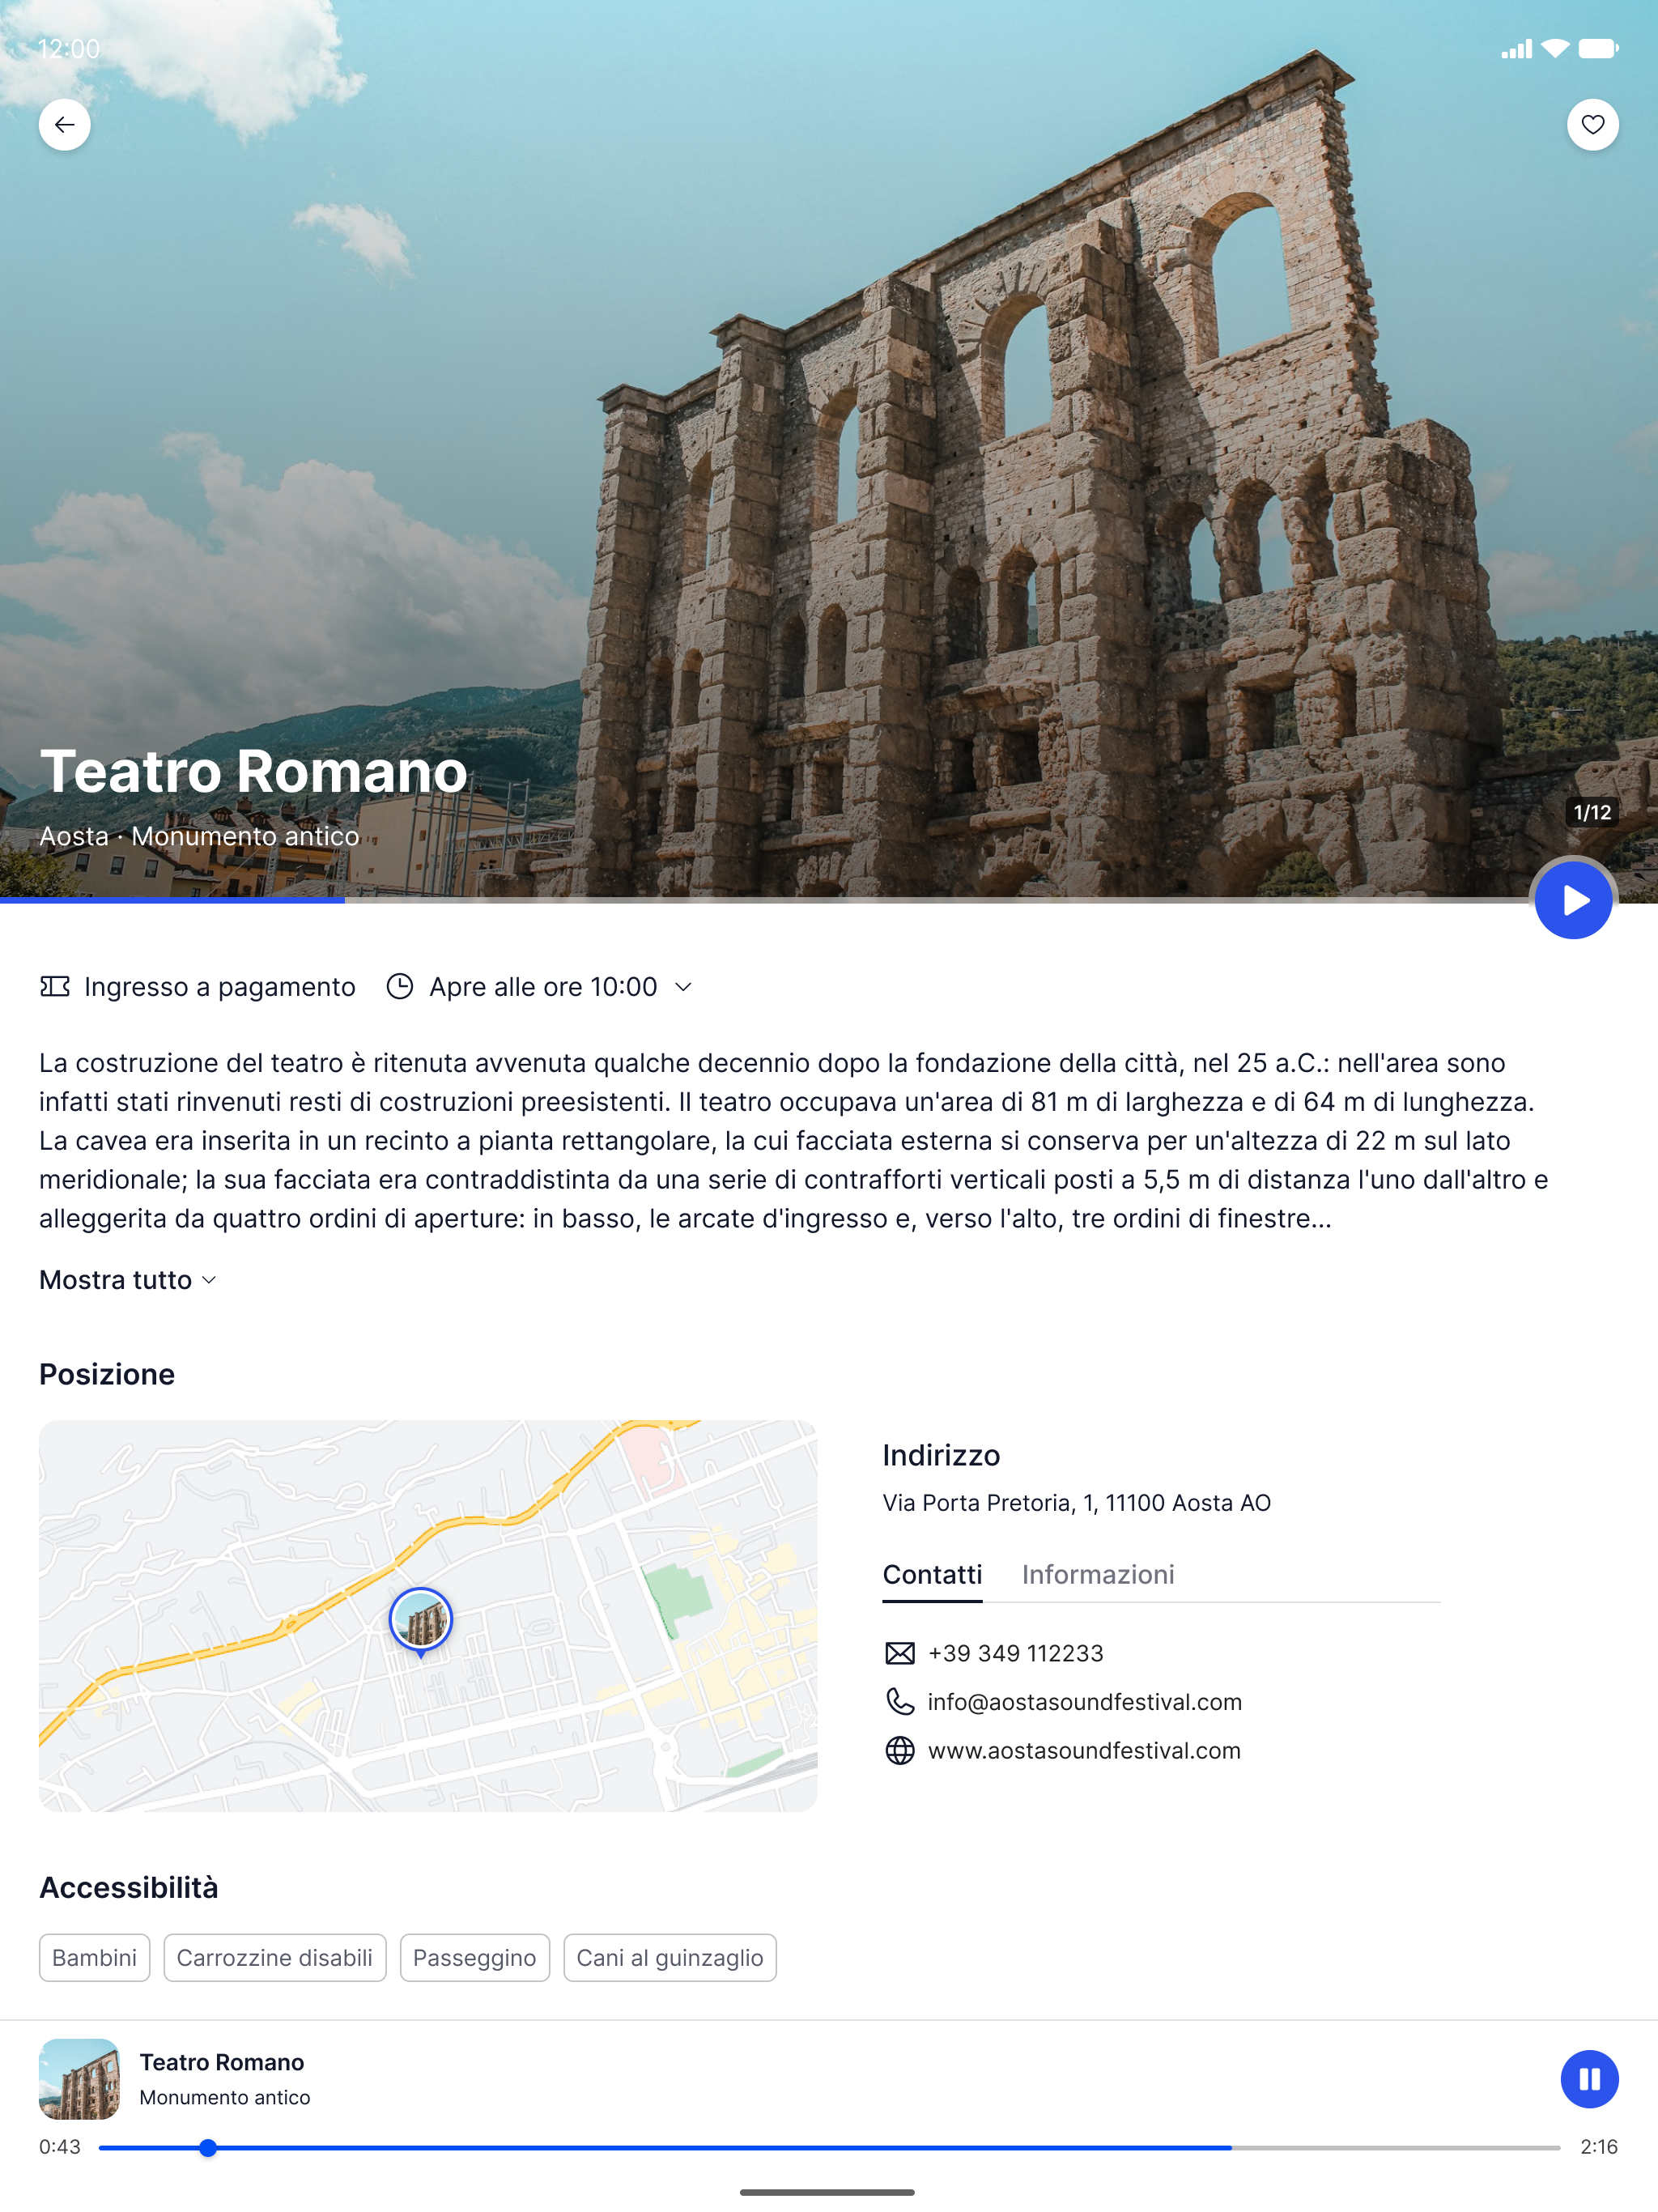This screenshot has height=2212, width=1658.
Task: Click the ticket icon for paid entry
Action: click(x=55, y=987)
